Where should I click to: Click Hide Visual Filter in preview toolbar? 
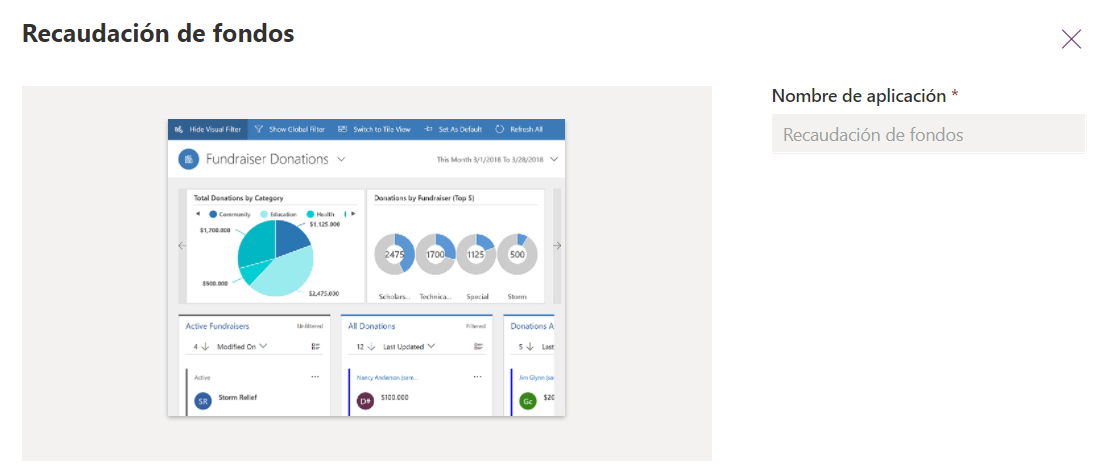pyautogui.click(x=208, y=129)
